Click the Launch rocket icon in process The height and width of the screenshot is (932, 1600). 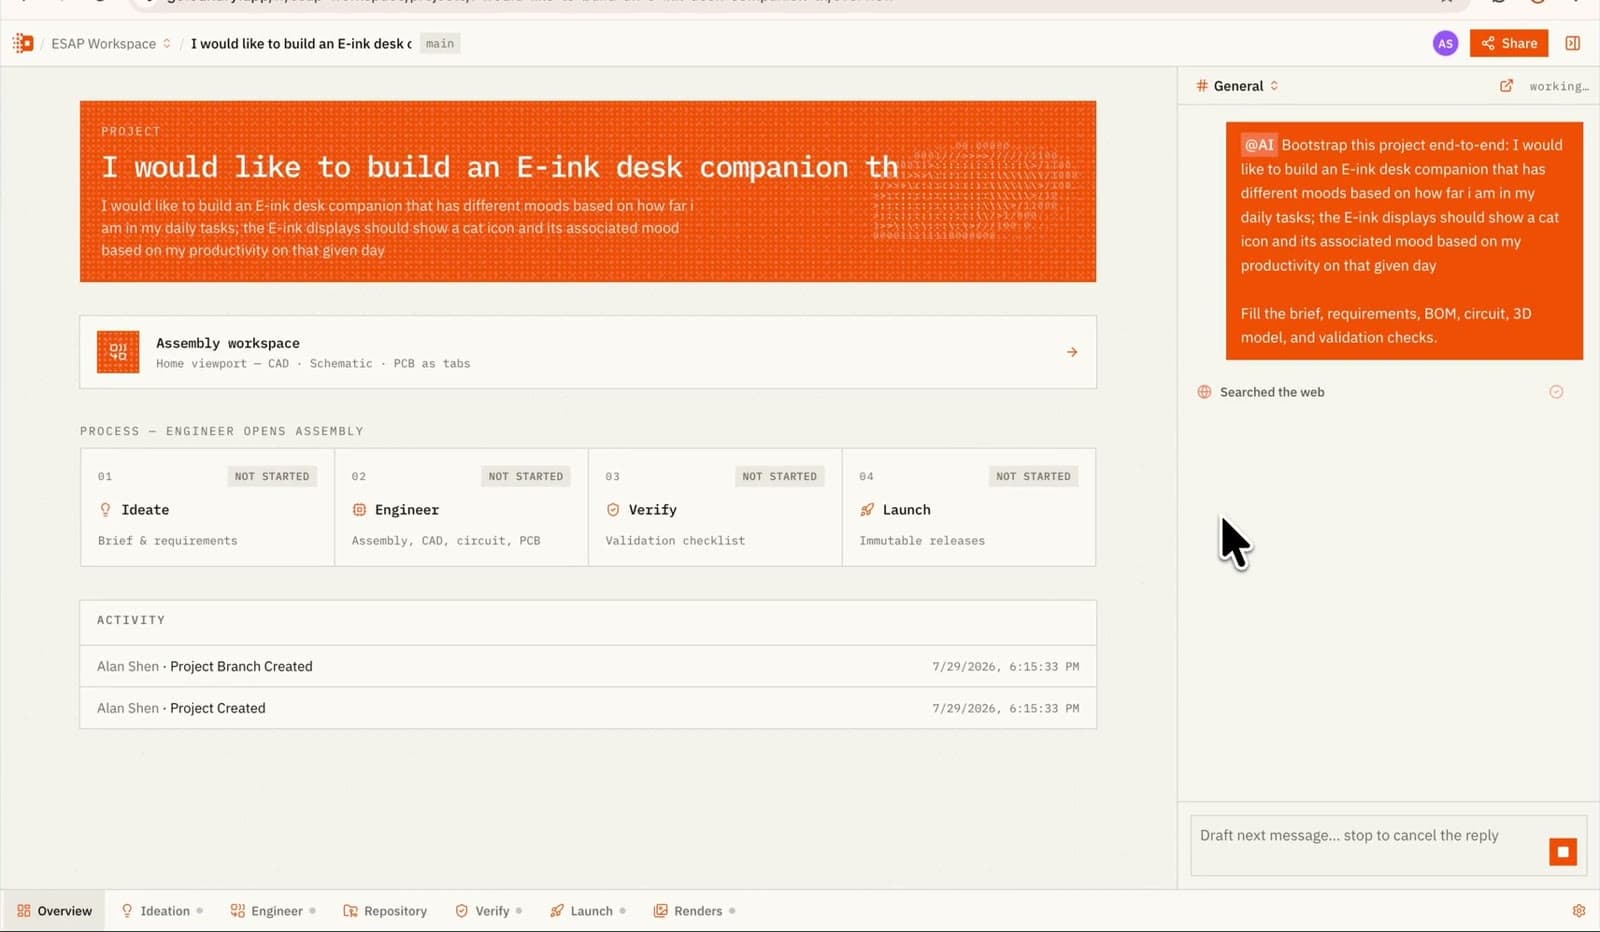867,510
